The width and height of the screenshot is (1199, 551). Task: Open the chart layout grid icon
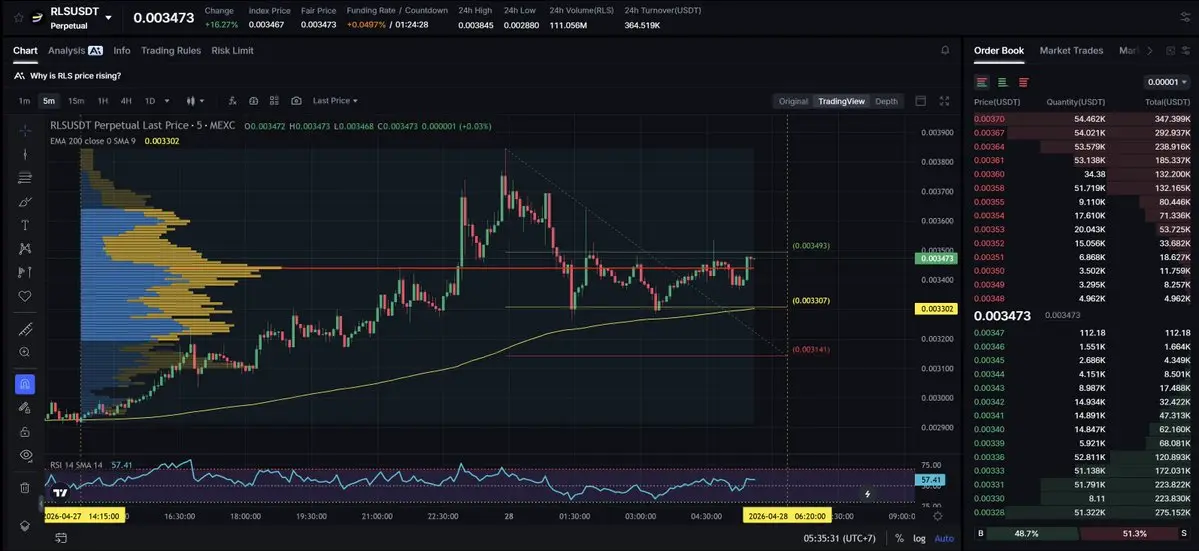tap(275, 101)
